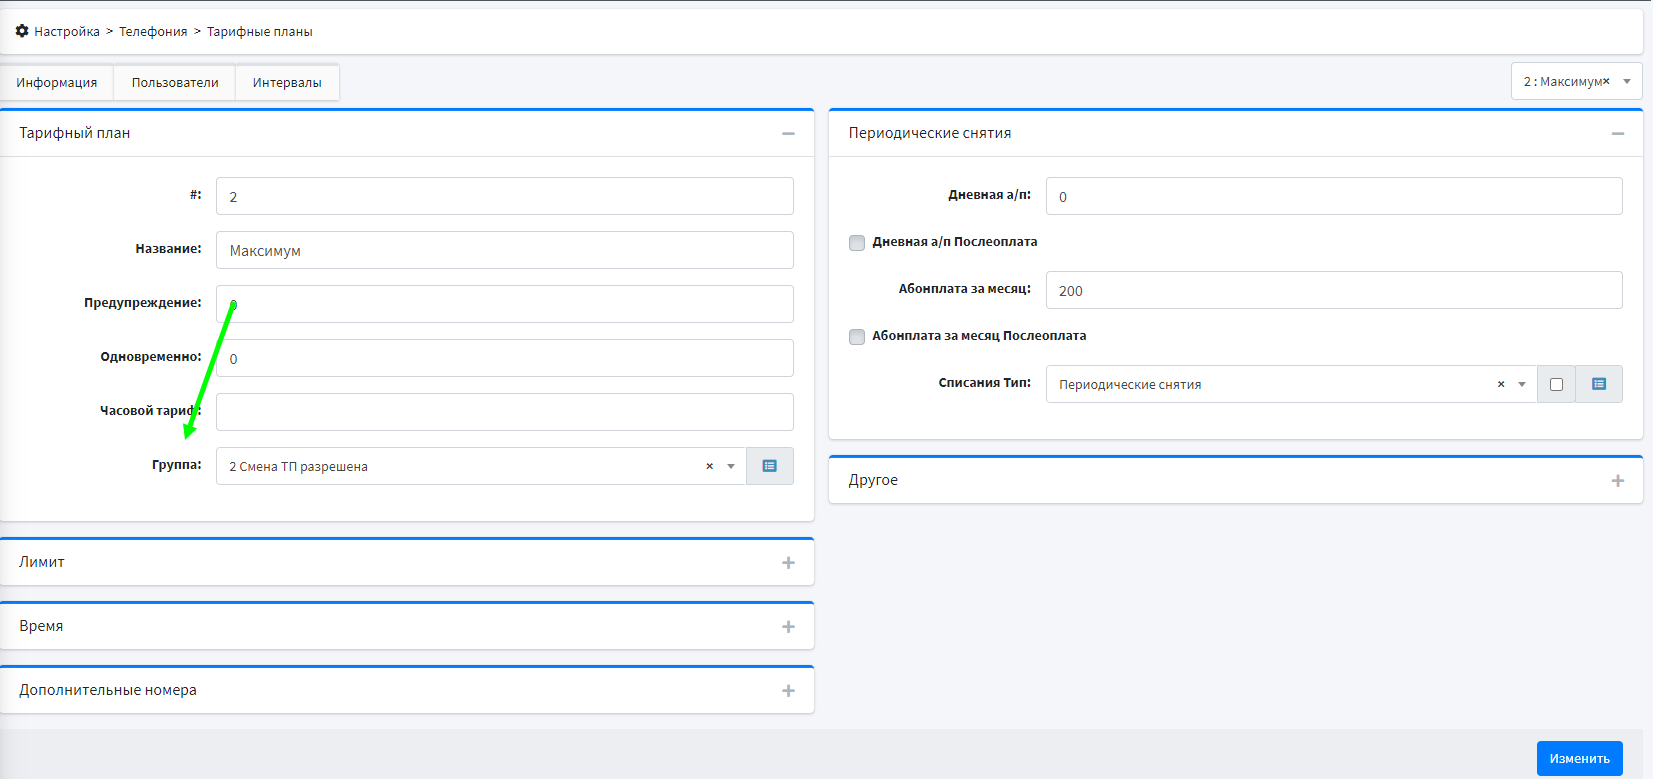Open the Списания Тип dropdown arrow

click(1522, 384)
